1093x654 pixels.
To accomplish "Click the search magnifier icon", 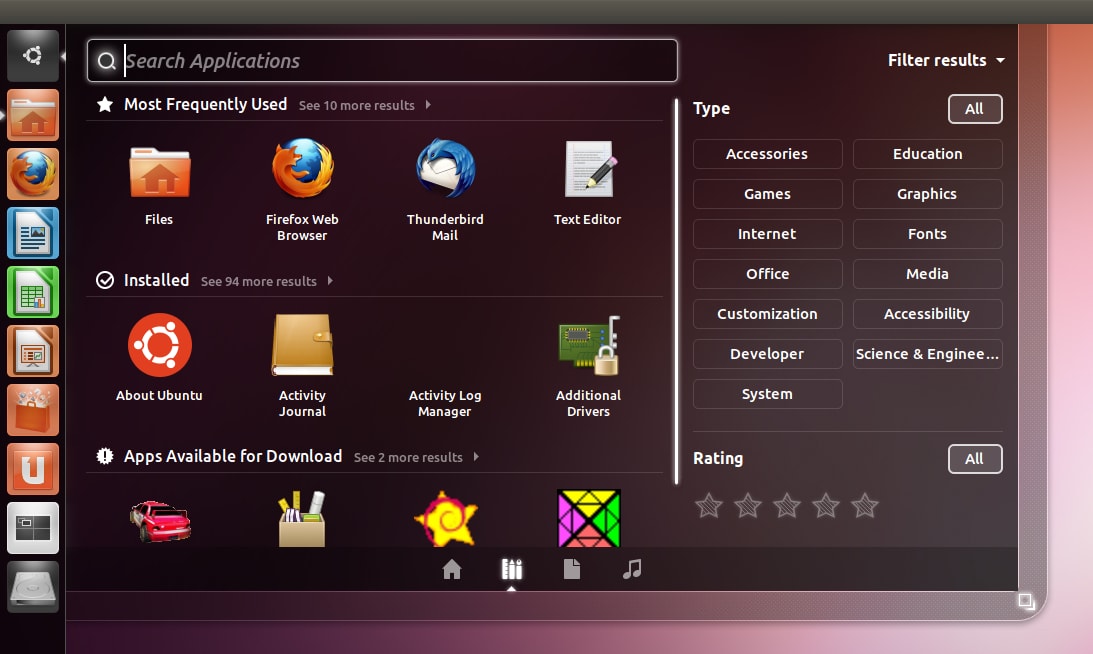I will coord(106,61).
